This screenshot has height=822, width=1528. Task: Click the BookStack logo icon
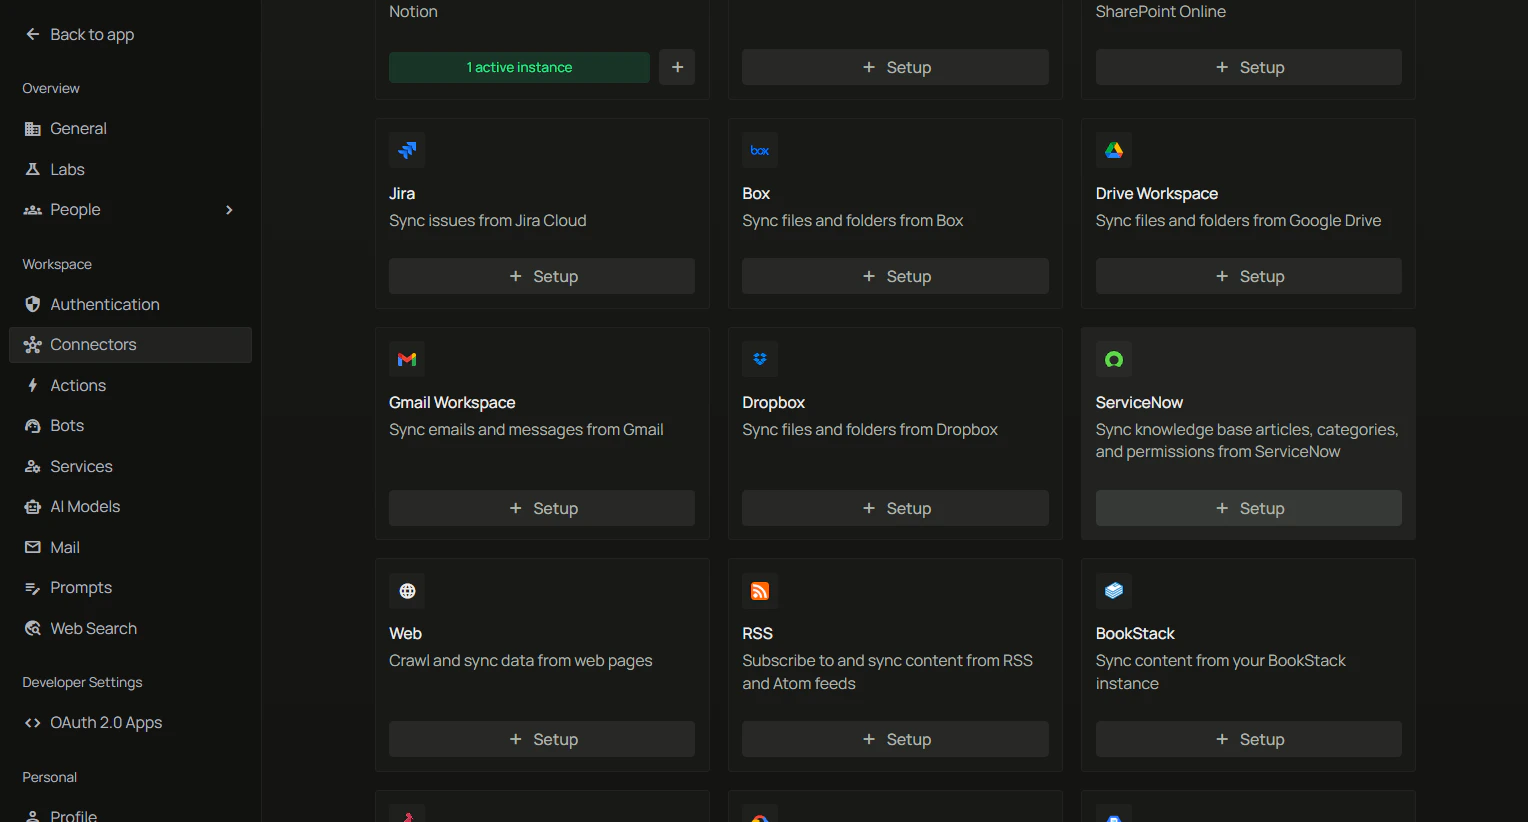[1114, 591]
